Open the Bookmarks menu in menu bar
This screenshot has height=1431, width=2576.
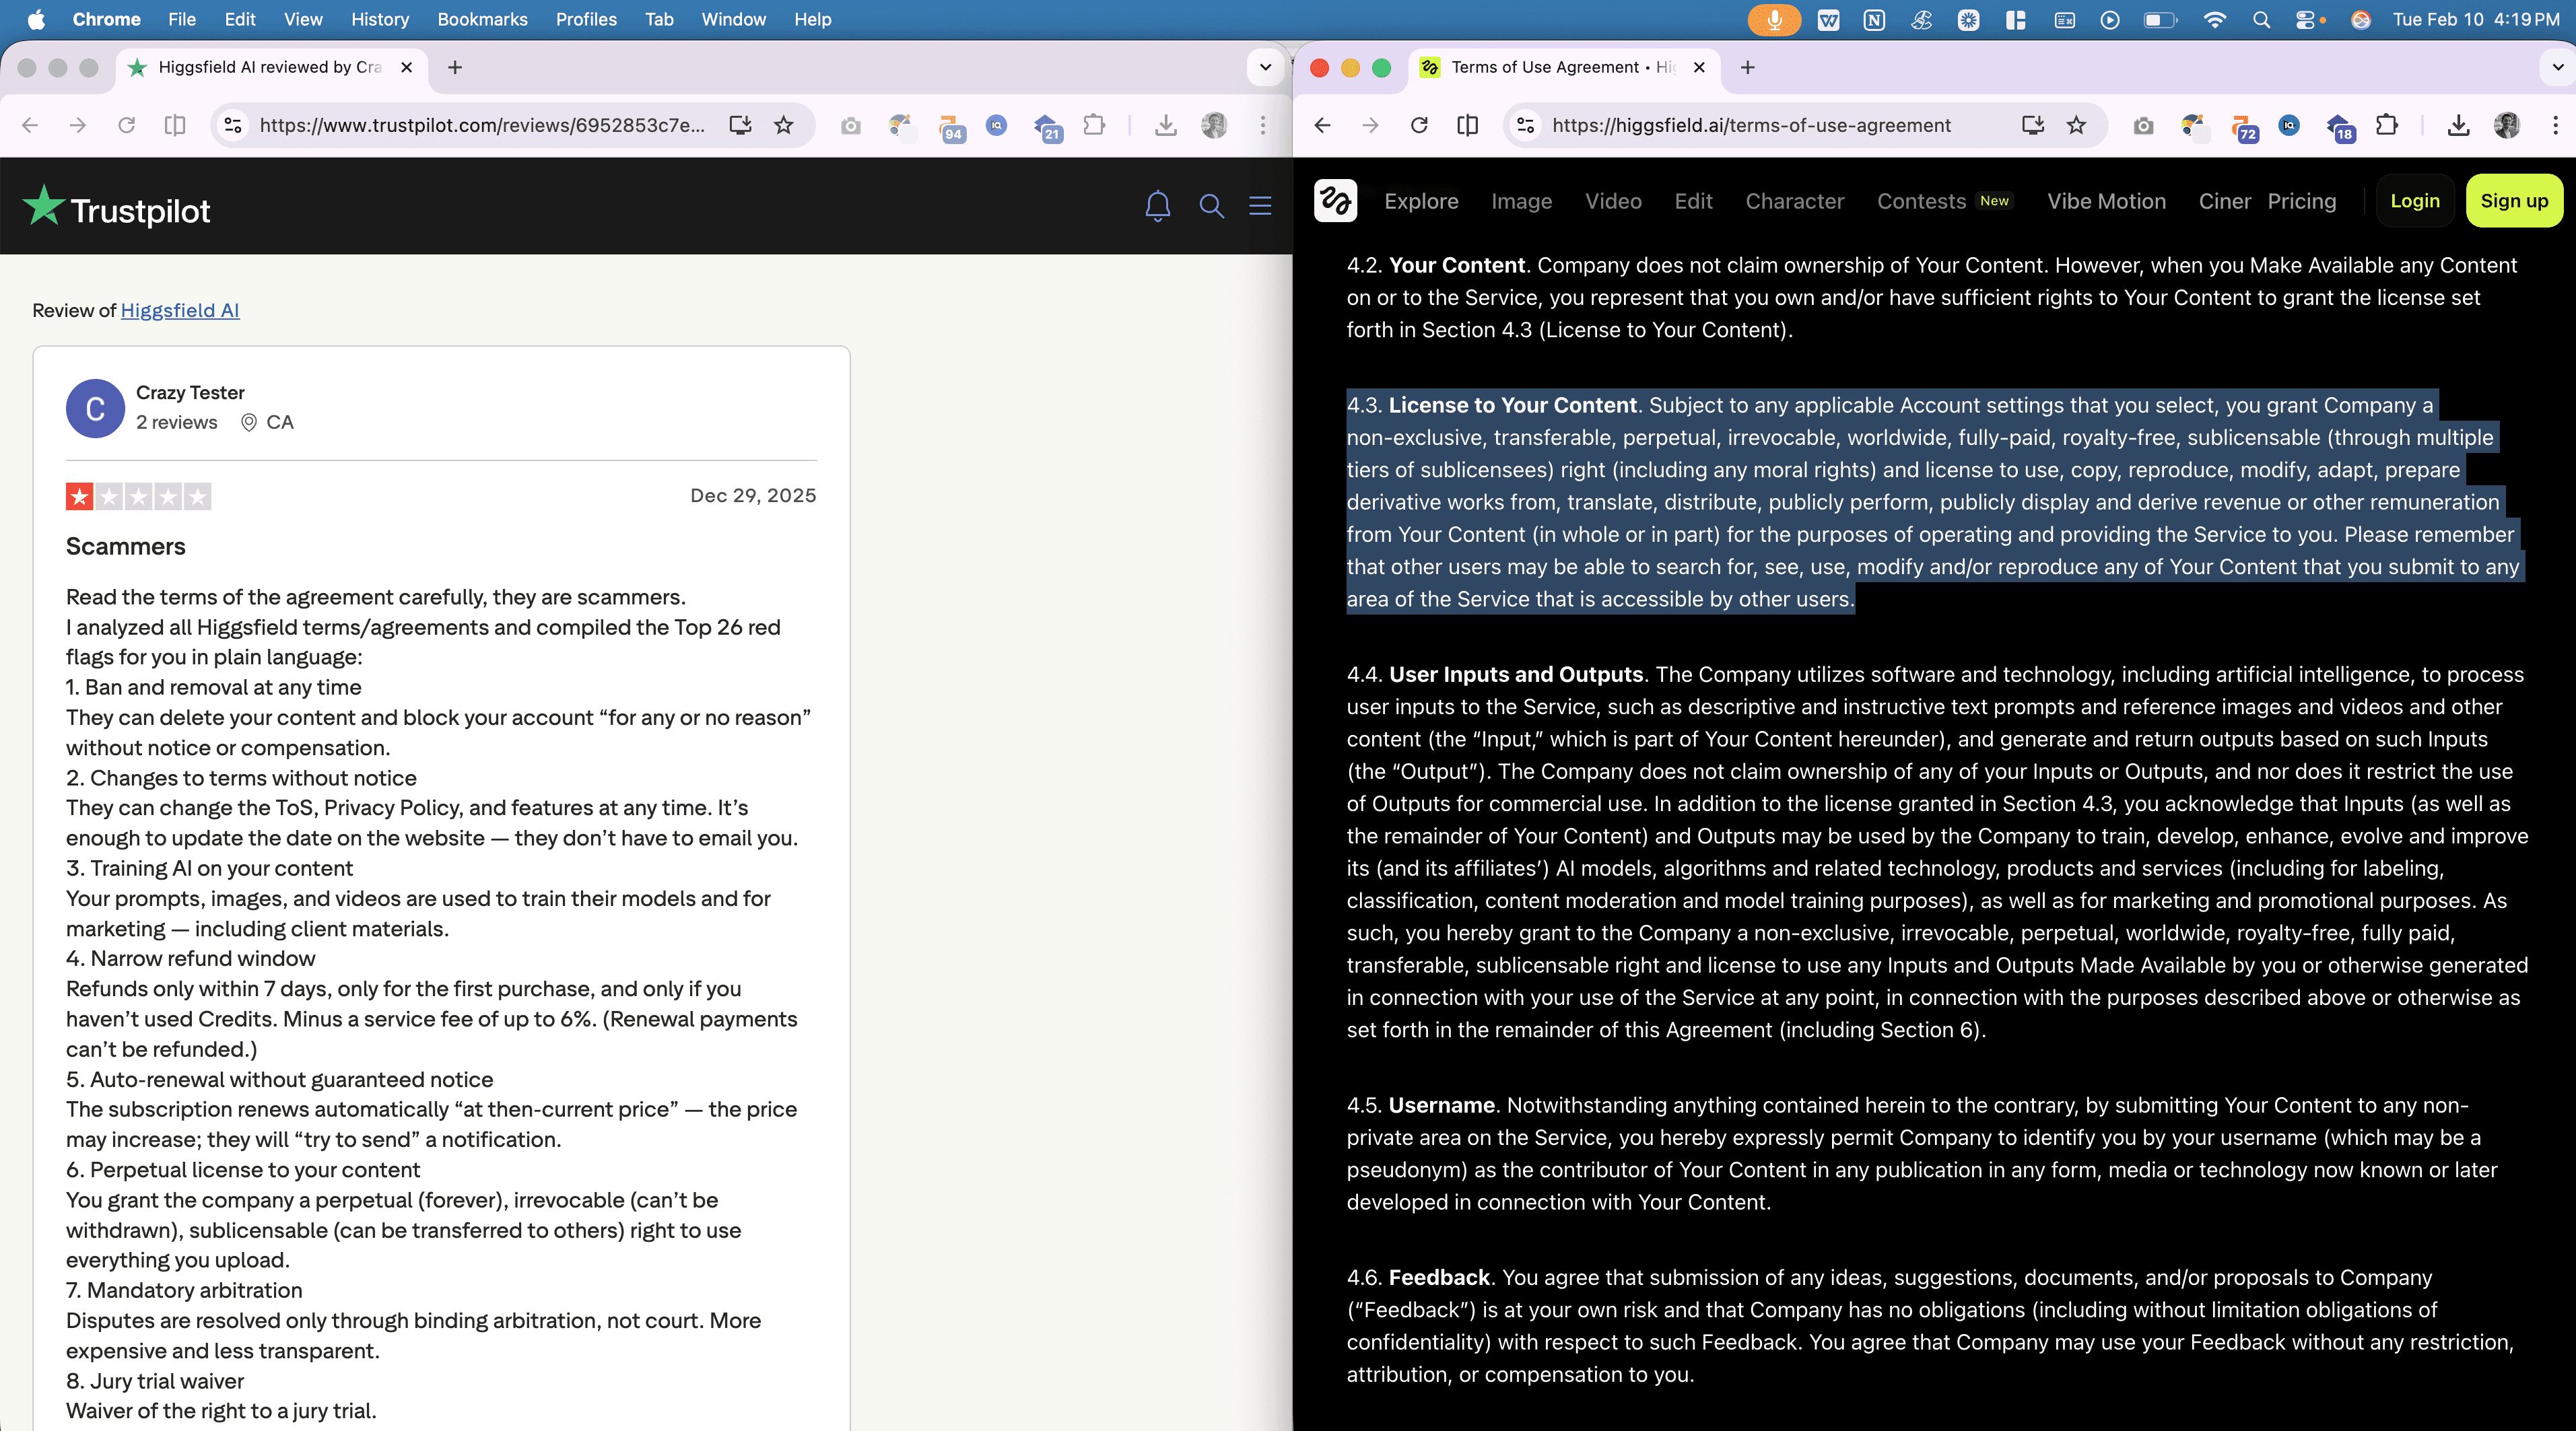pos(482,19)
